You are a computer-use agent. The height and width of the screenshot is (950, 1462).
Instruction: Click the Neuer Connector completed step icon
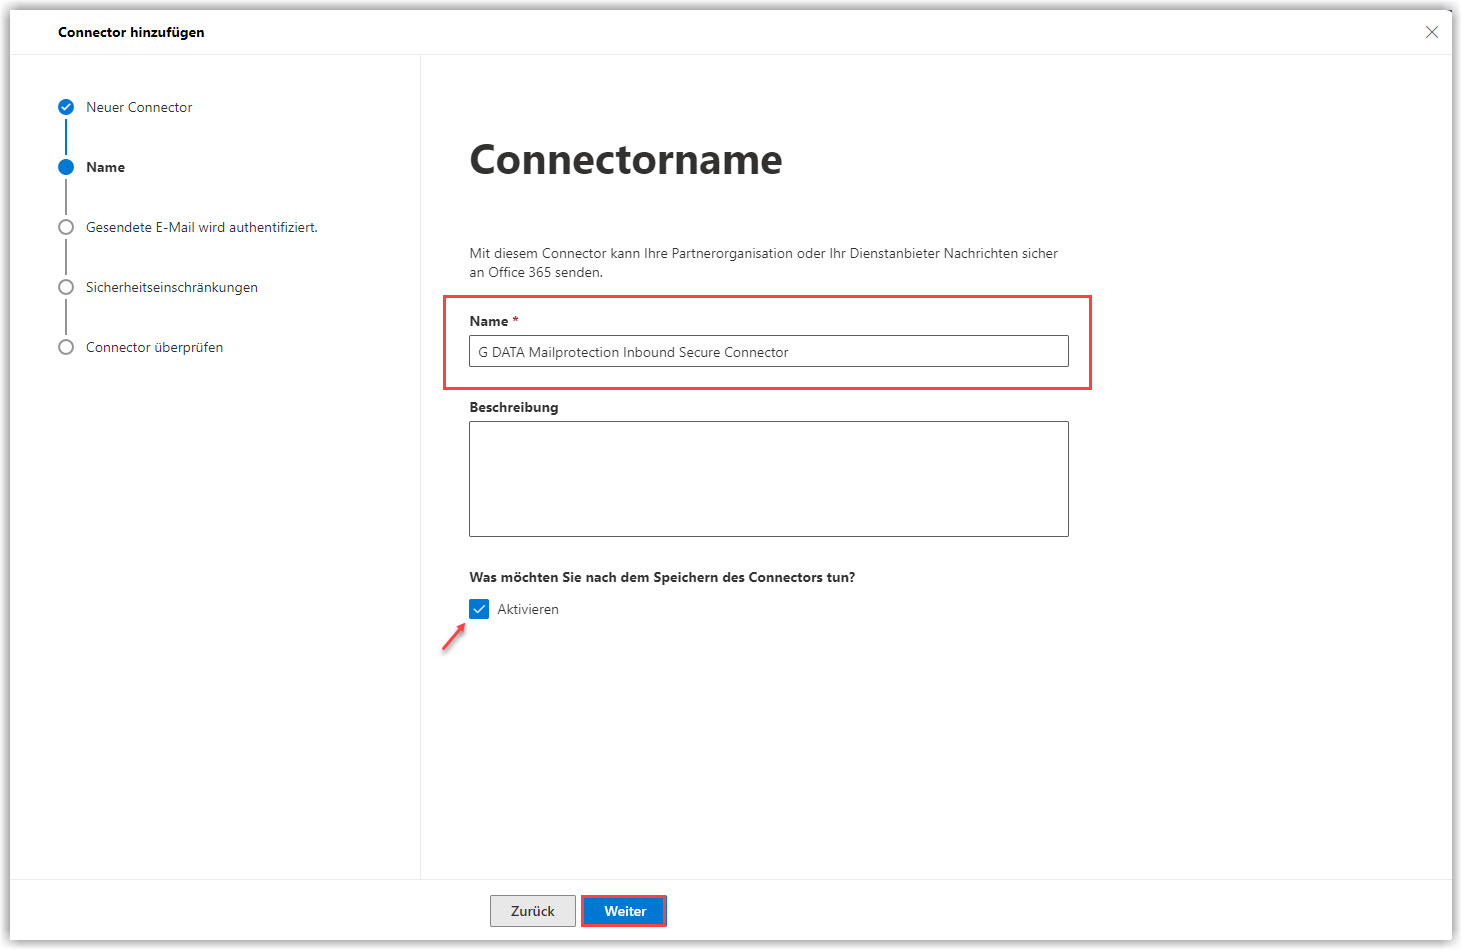66,107
